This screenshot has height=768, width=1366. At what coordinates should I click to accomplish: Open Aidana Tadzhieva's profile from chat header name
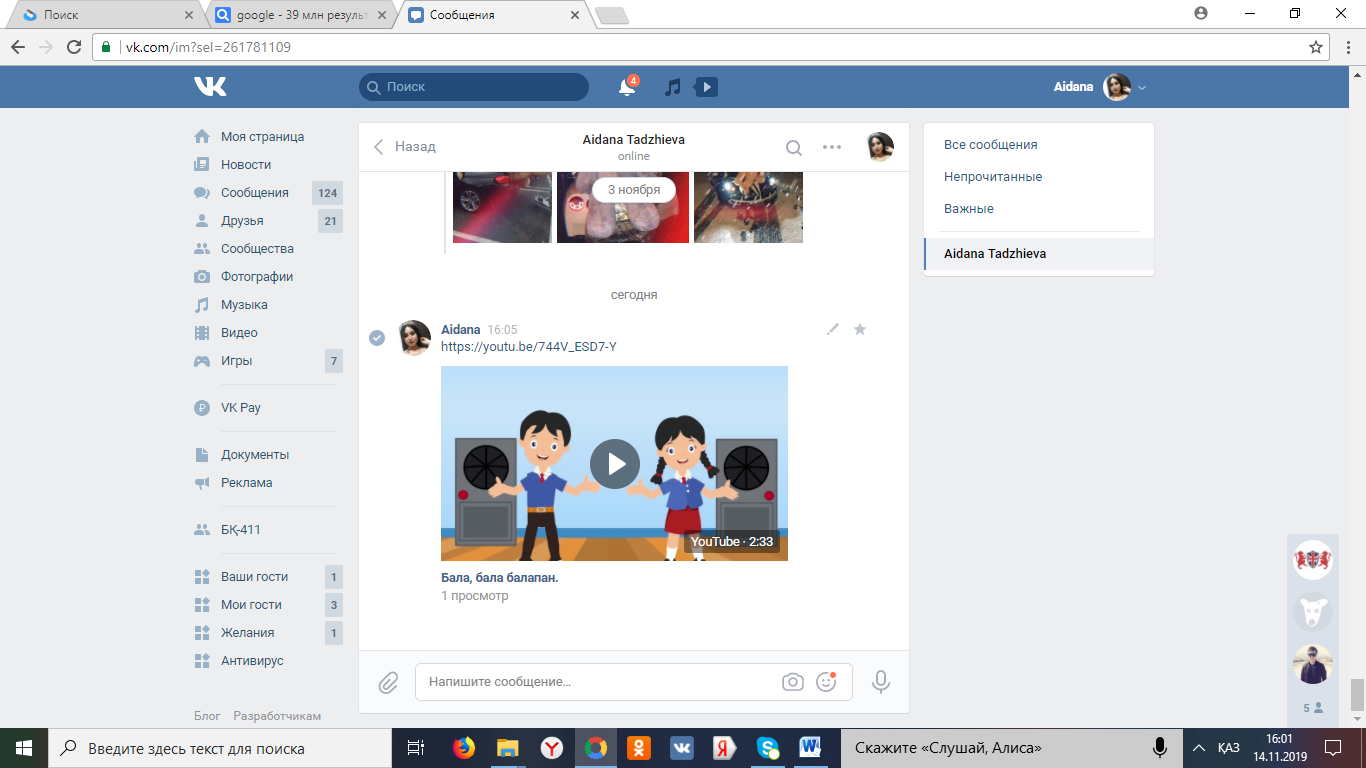(x=634, y=140)
